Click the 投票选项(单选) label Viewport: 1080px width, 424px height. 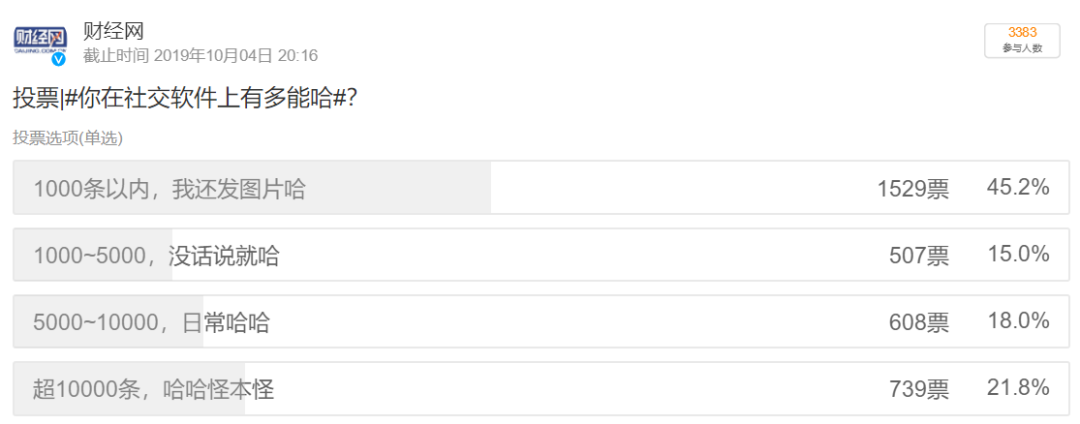68,138
